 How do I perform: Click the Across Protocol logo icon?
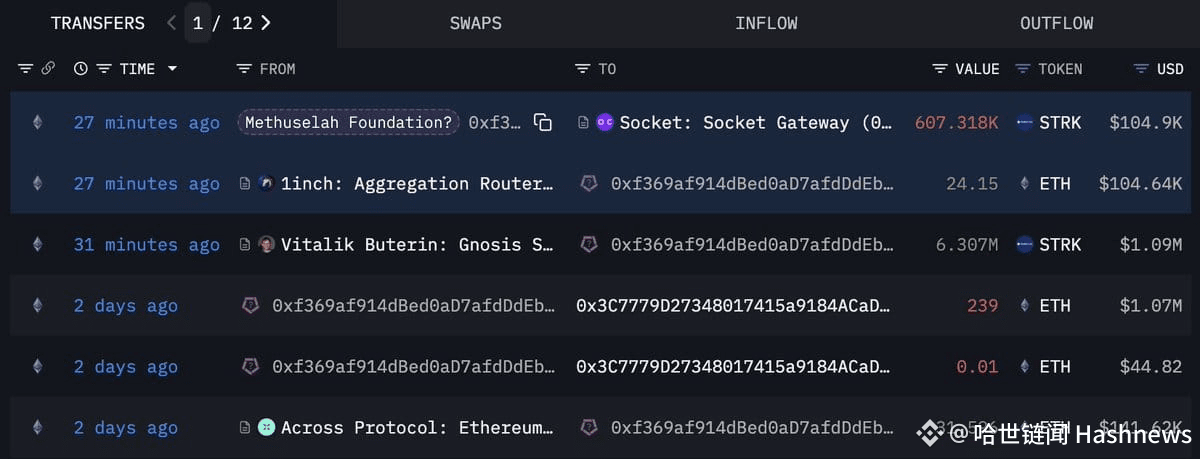266,428
